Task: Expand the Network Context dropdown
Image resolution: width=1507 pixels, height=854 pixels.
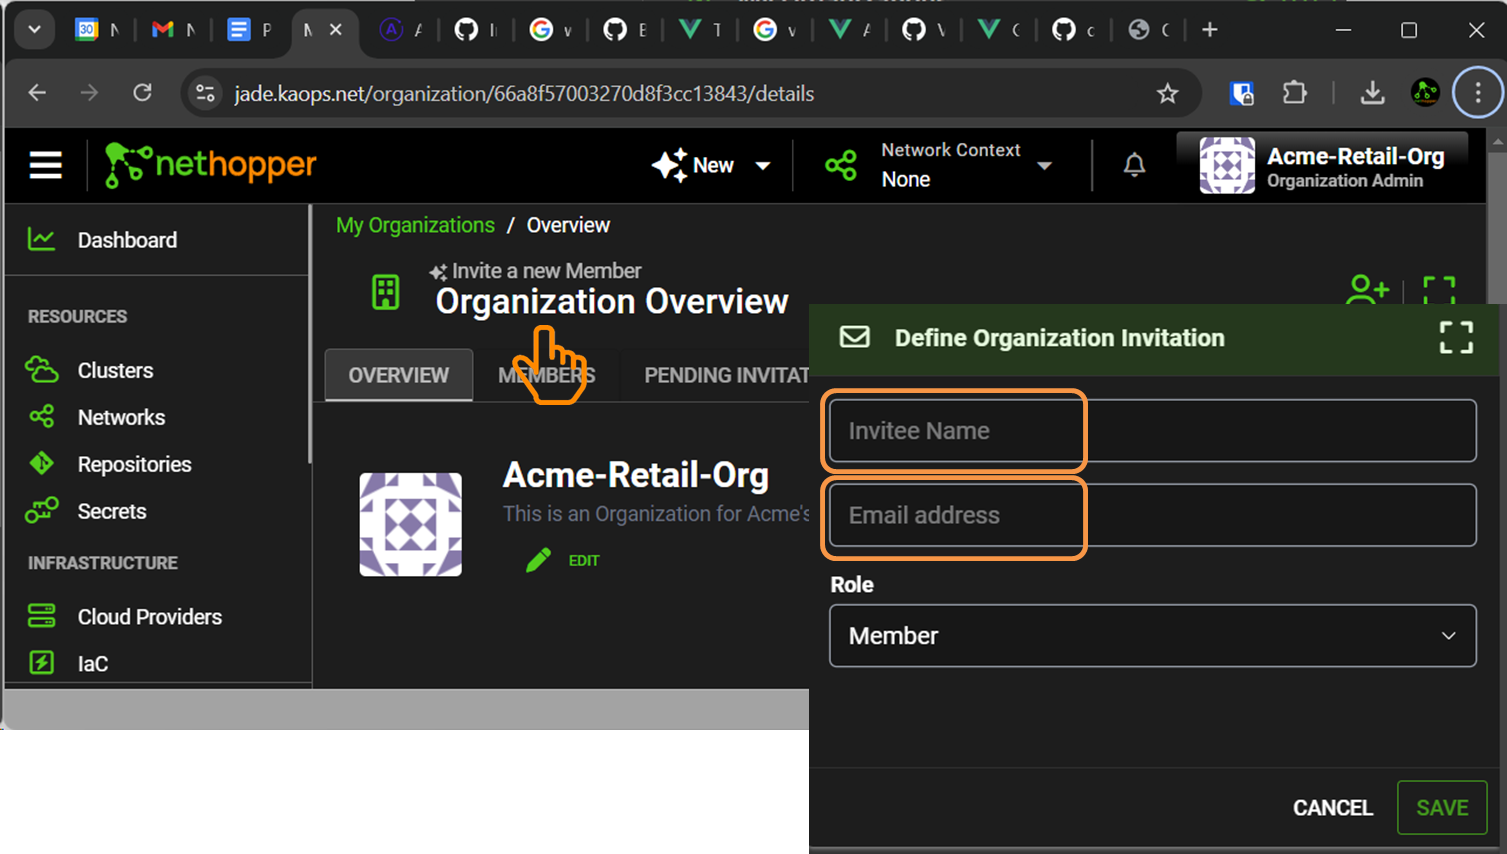Action: click(1044, 166)
